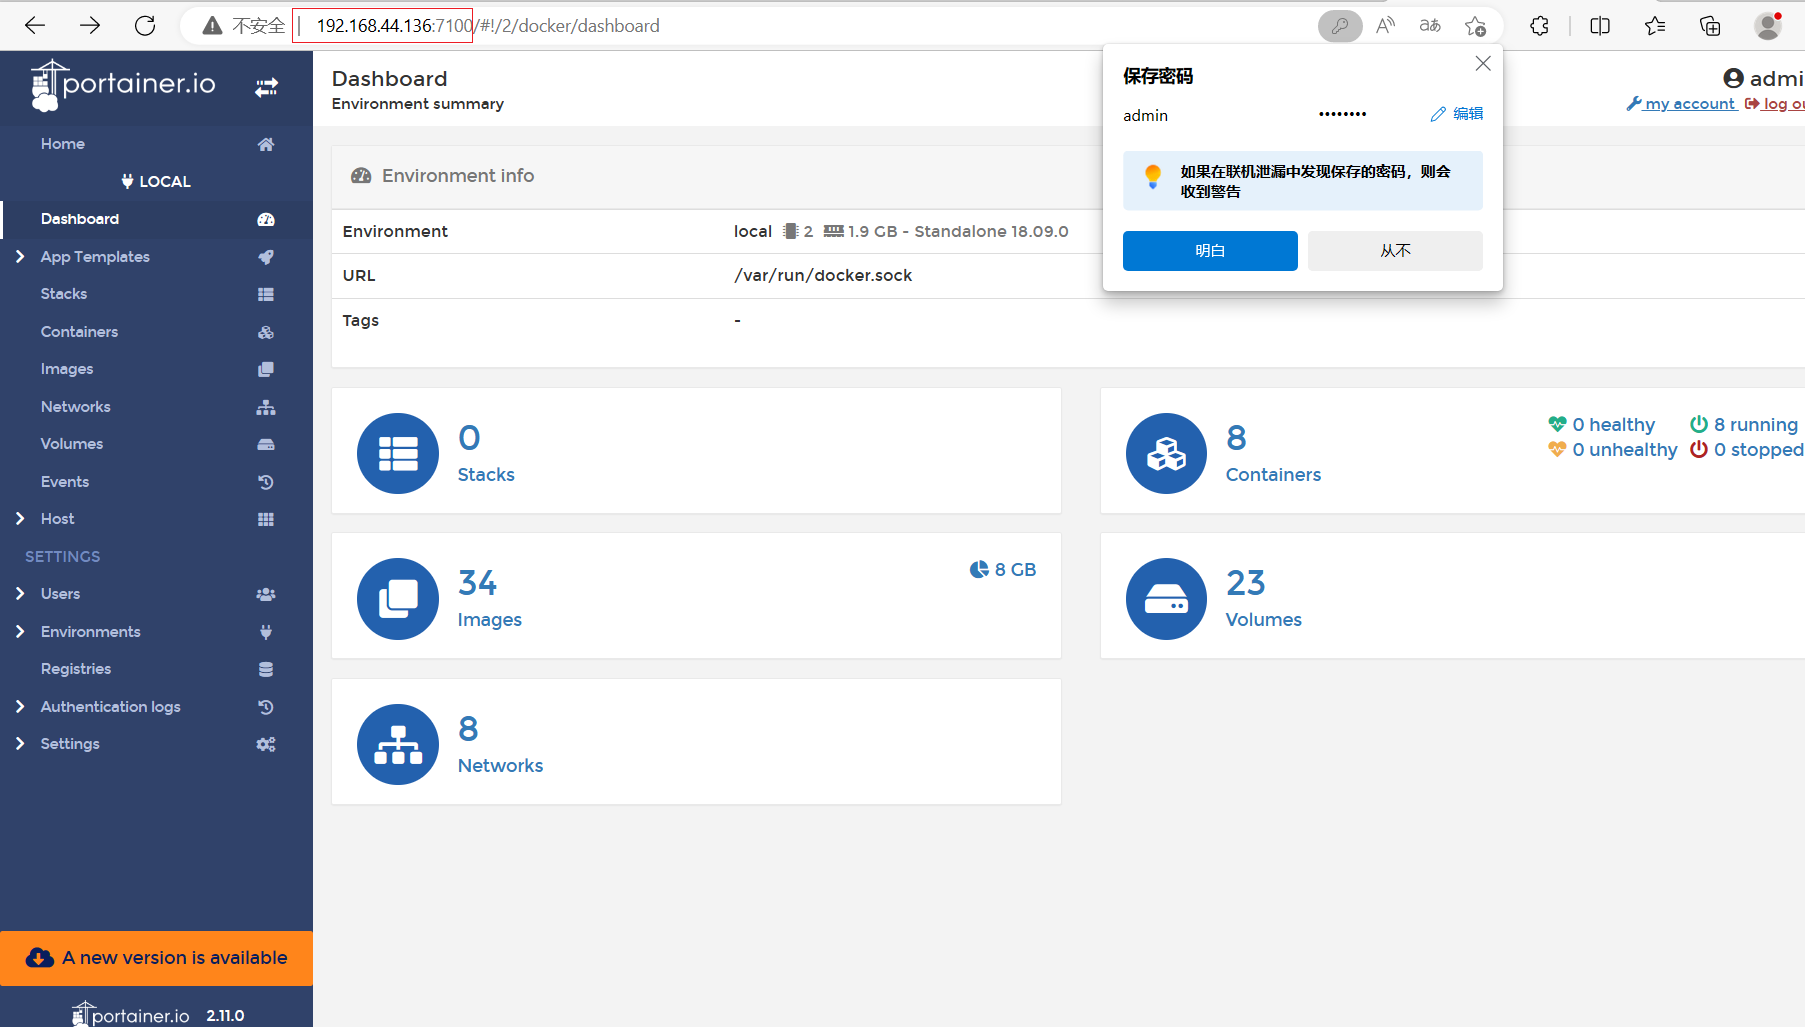The image size is (1805, 1027).
Task: Expand the Host sidebar section
Action: [x=20, y=519]
